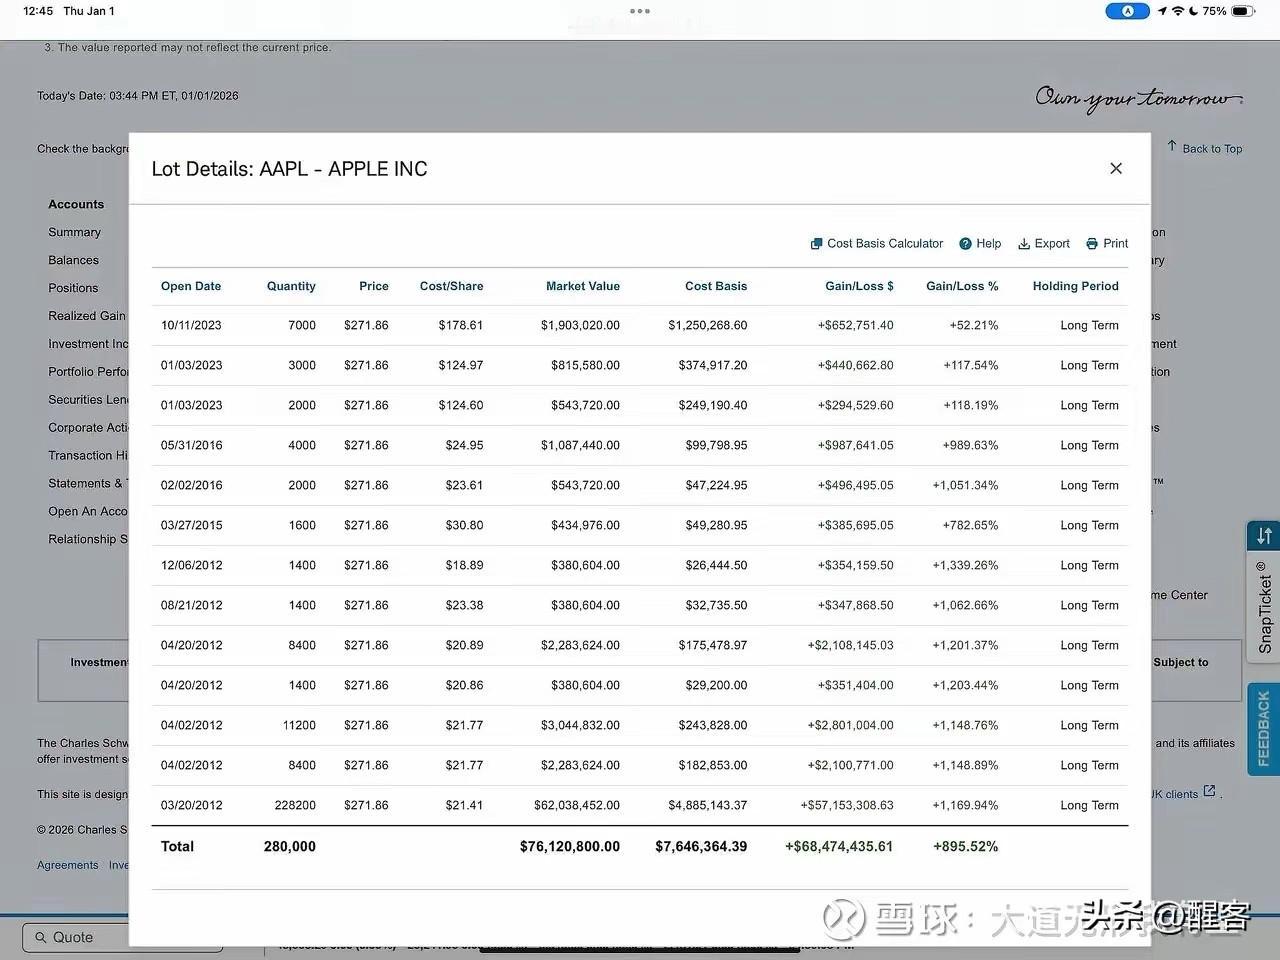The width and height of the screenshot is (1280, 960).
Task: Open the Realized Gain menu item
Action: [88, 316]
